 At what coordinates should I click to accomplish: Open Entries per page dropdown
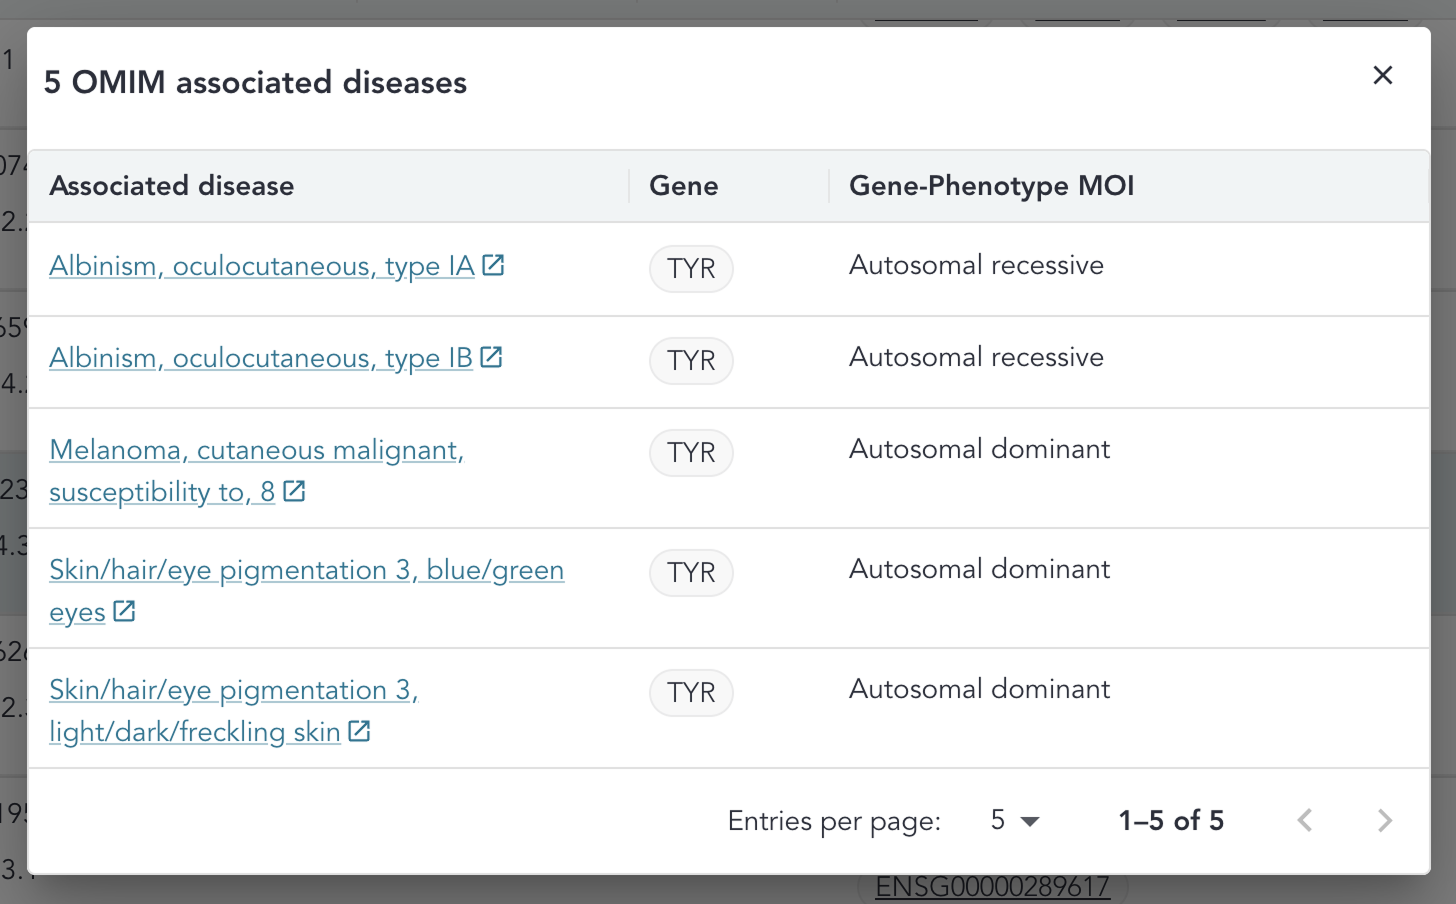tap(1015, 821)
